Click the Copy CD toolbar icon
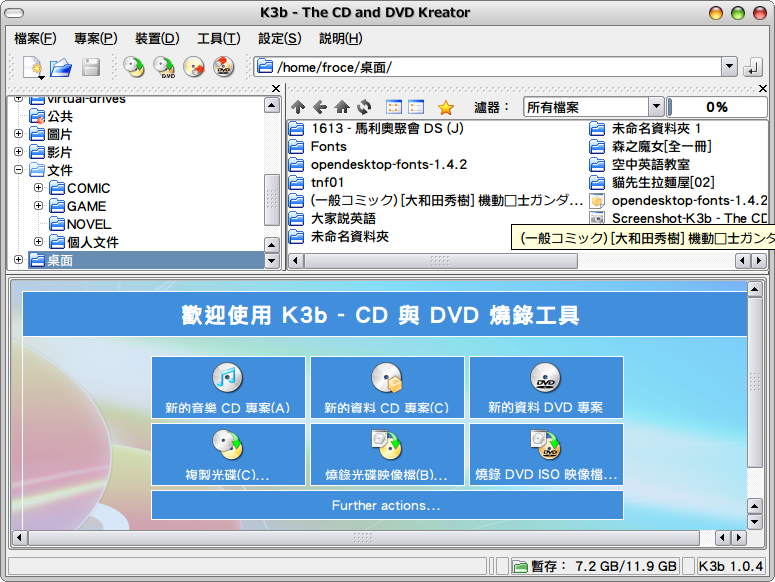Image resolution: width=775 pixels, height=582 pixels. point(134,67)
